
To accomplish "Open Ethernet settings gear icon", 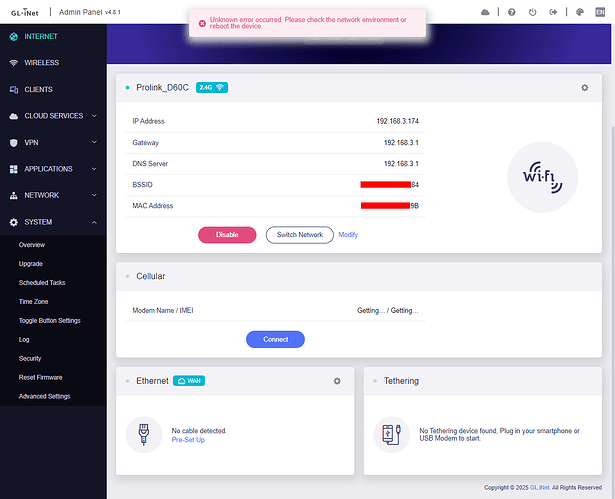I will point(337,381).
